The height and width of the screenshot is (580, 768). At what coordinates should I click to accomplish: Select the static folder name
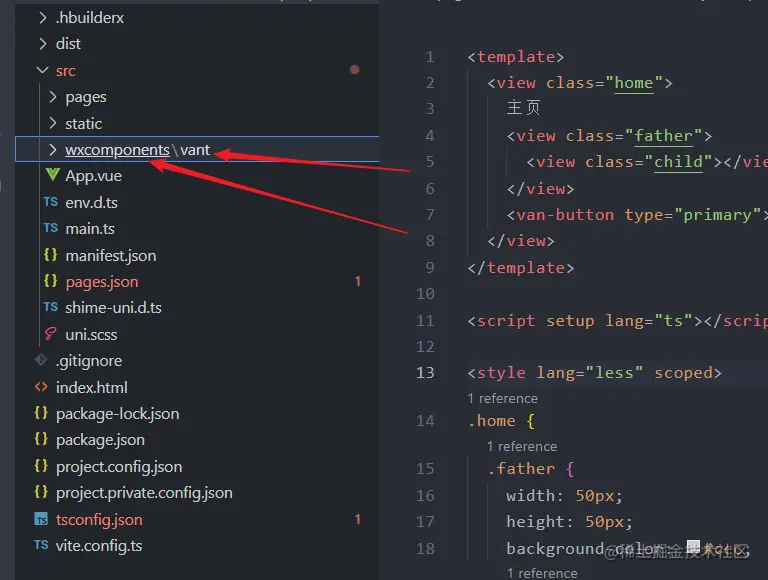click(x=83, y=123)
